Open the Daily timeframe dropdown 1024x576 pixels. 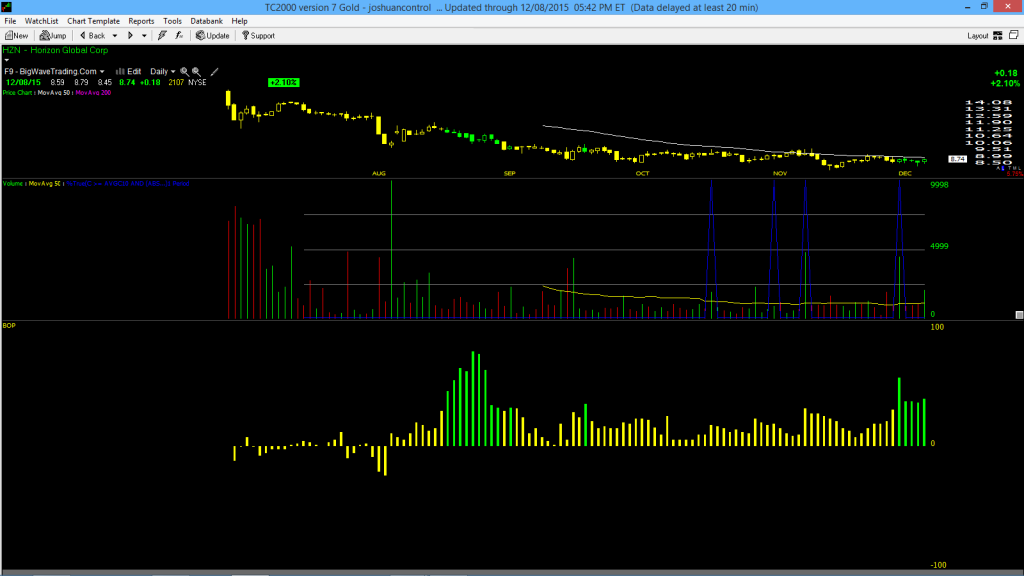coord(163,71)
